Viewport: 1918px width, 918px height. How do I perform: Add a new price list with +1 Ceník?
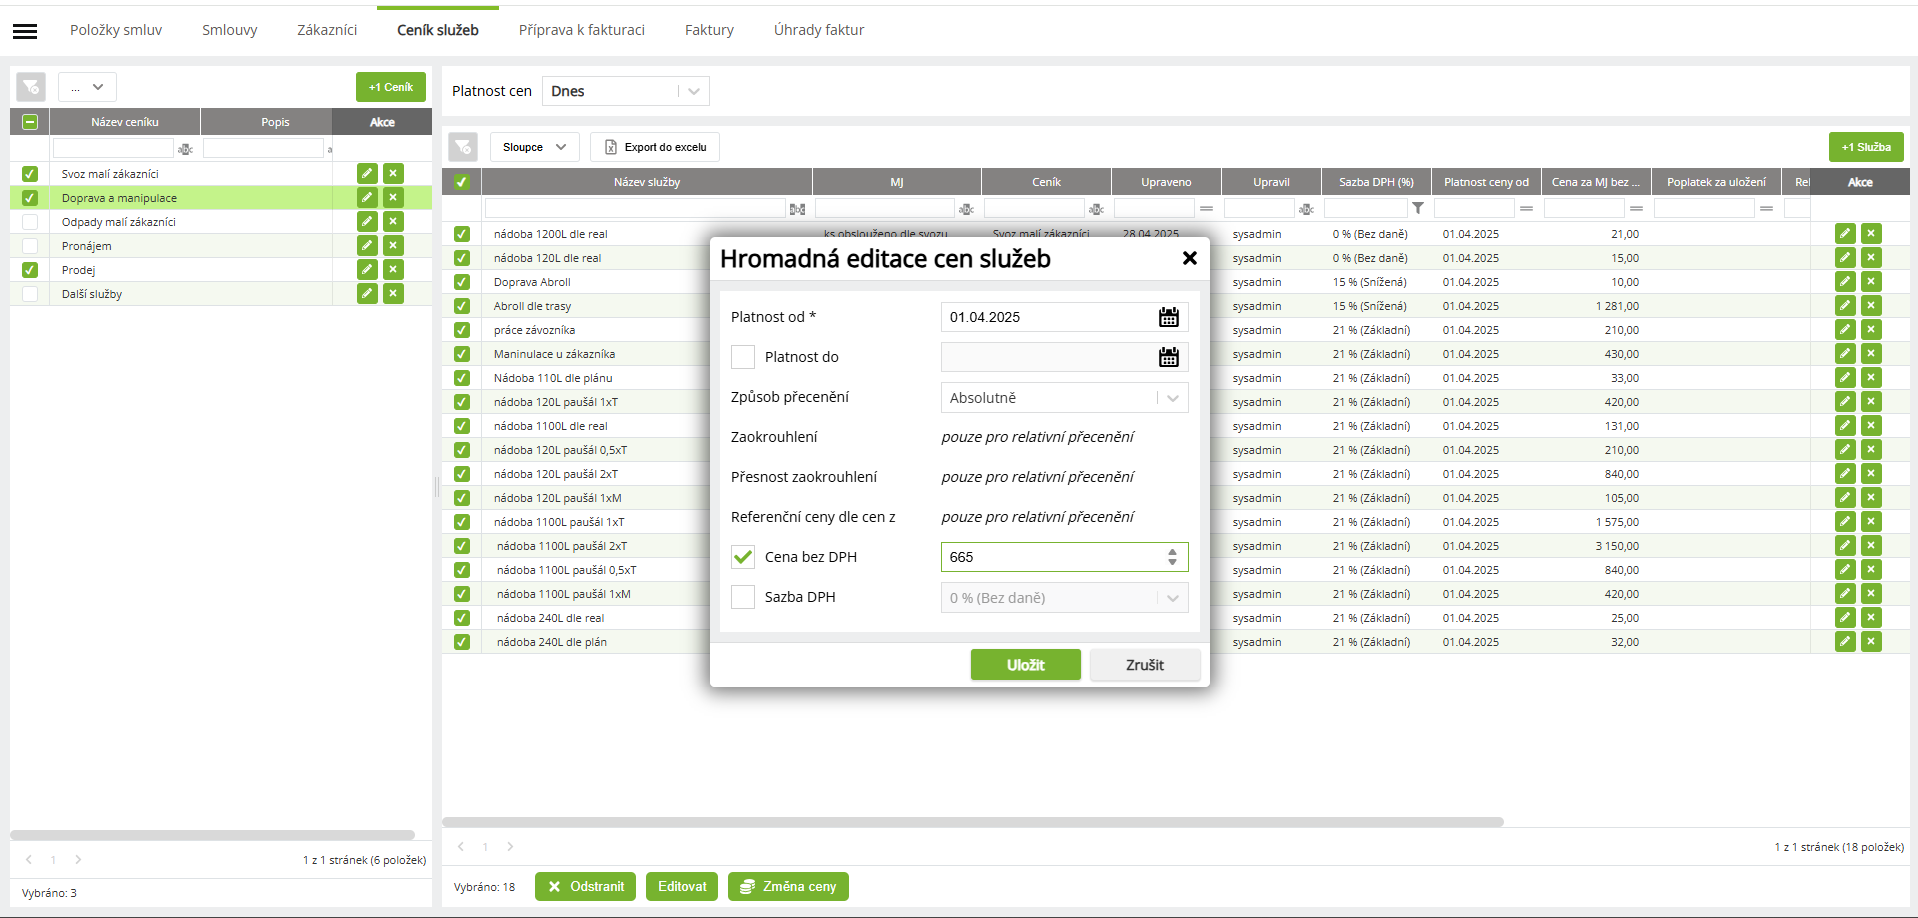tap(391, 87)
